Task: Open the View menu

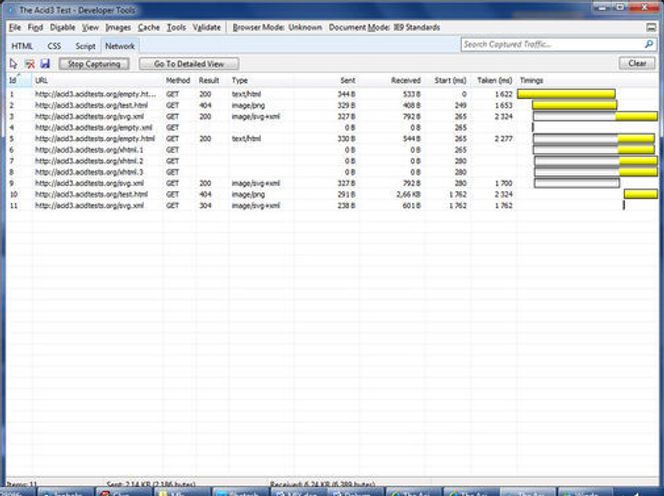Action: pos(90,28)
